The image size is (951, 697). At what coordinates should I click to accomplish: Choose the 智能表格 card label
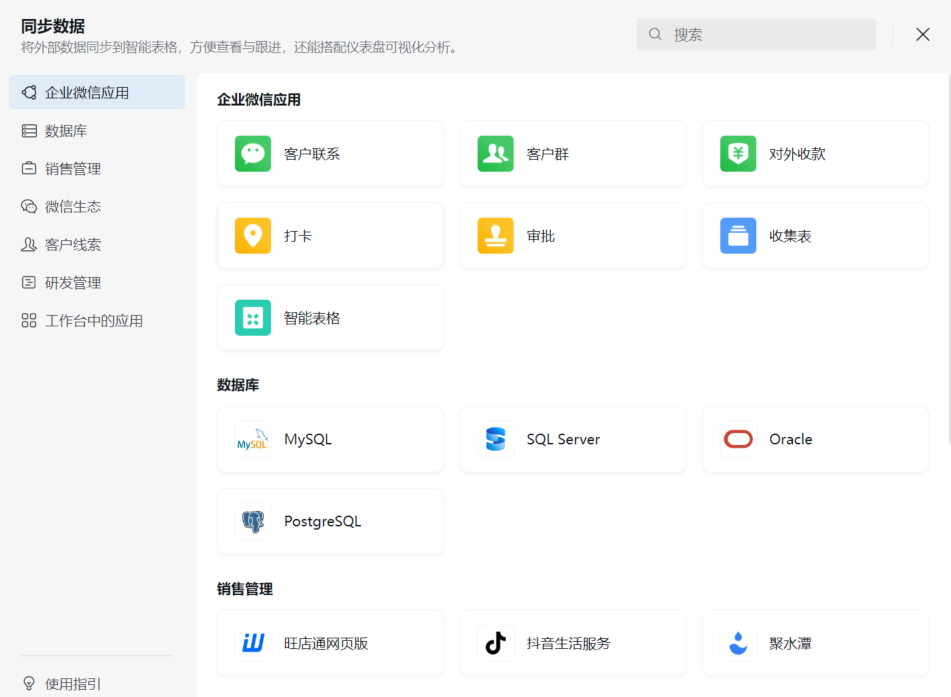click(312, 318)
